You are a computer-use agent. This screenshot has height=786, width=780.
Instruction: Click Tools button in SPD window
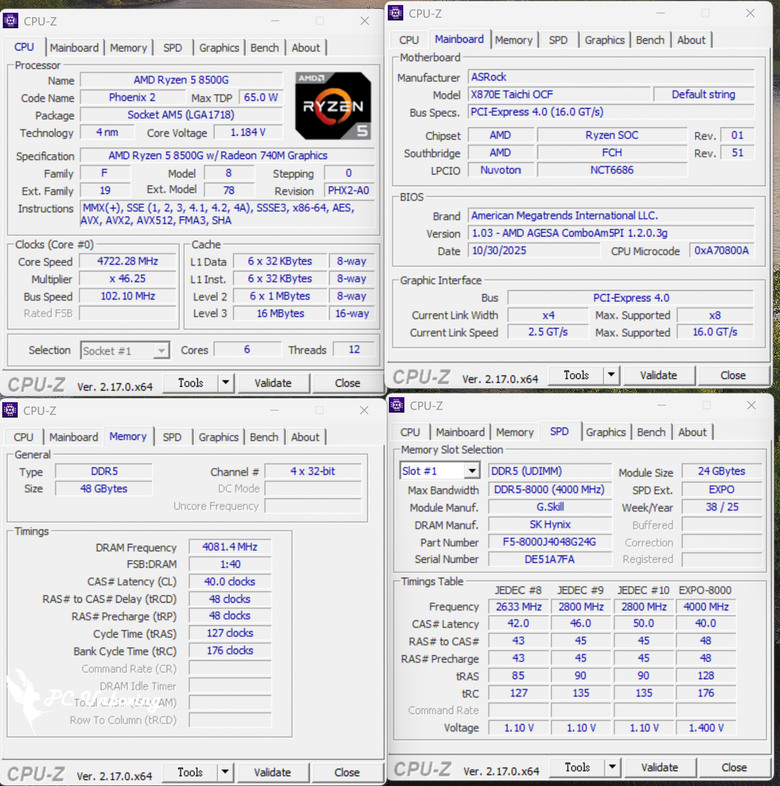coord(577,767)
